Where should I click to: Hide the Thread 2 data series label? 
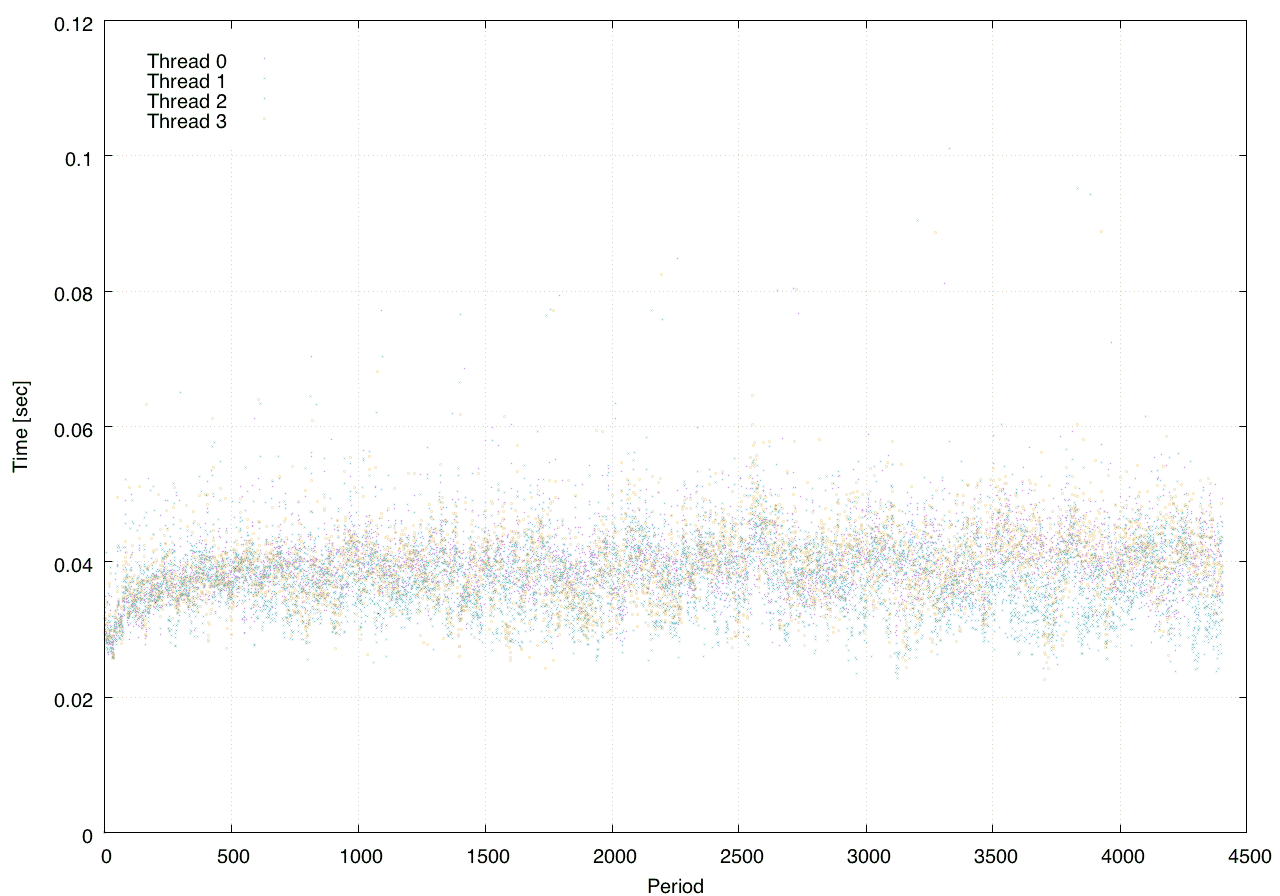(x=187, y=102)
